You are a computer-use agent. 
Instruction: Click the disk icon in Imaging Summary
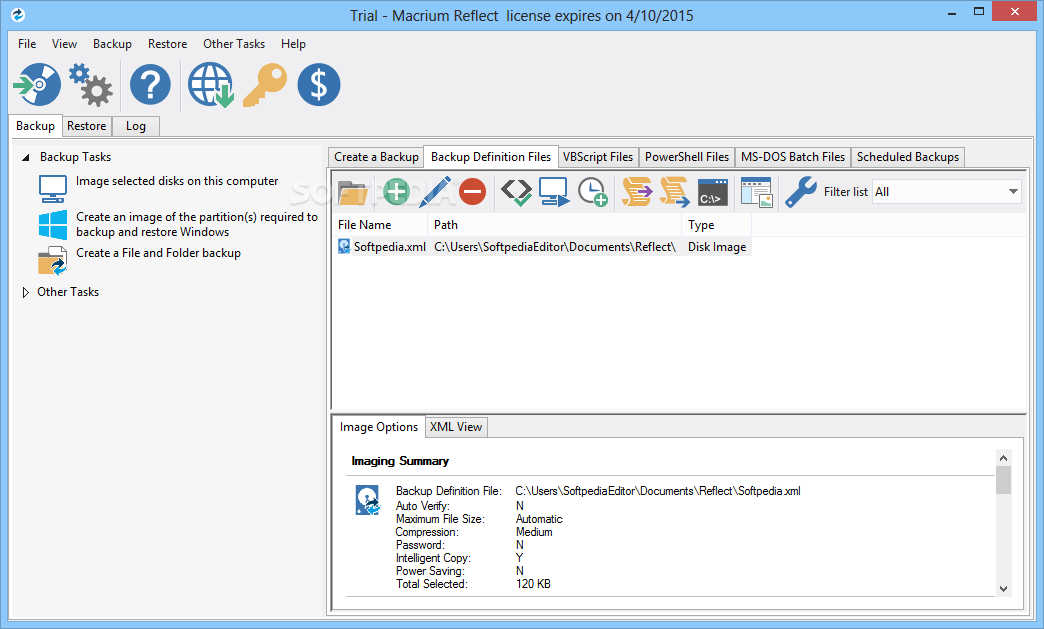click(368, 500)
